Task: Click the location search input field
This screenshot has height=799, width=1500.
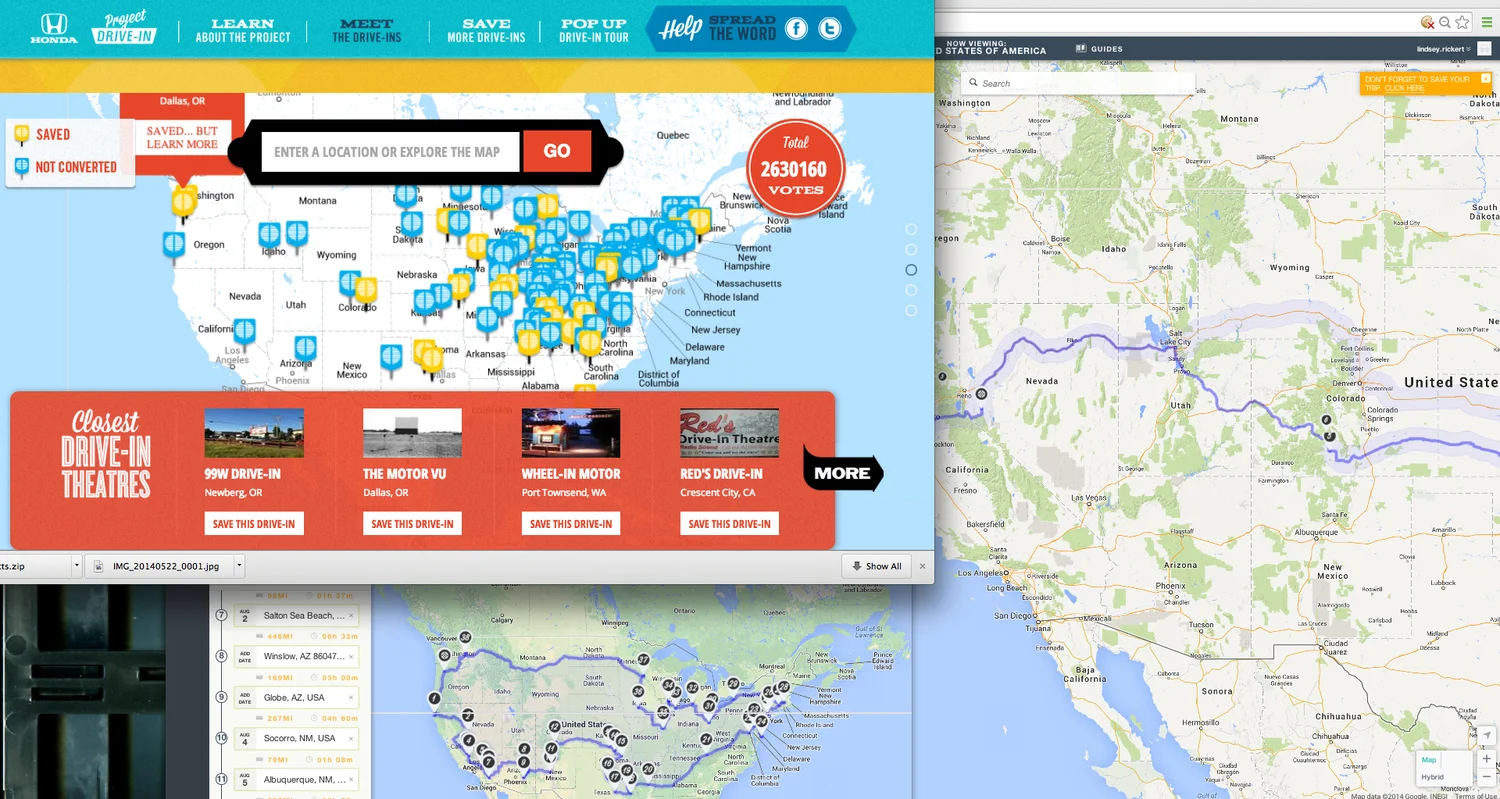Action: pyautogui.click(x=390, y=152)
